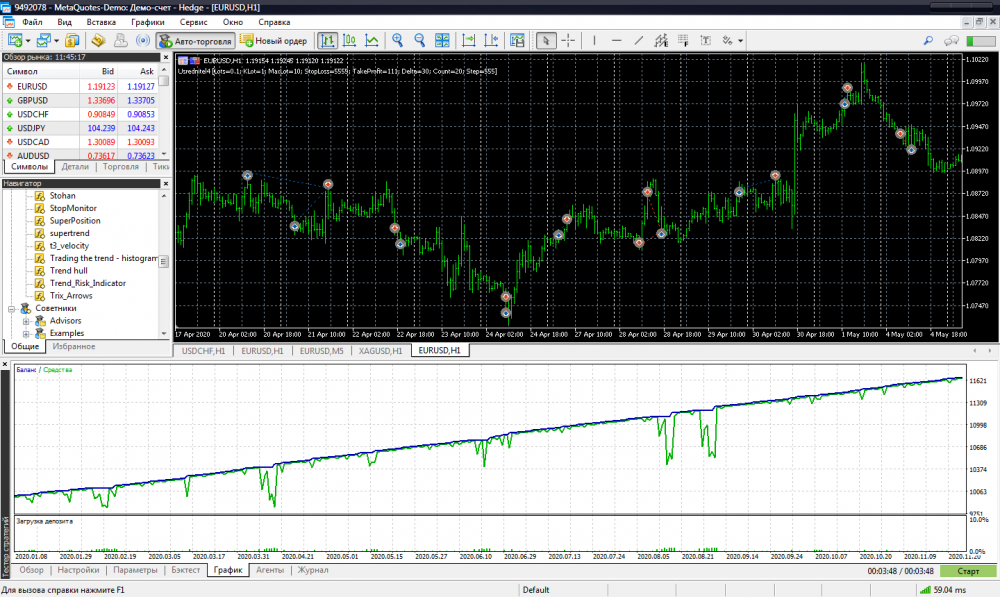This screenshot has height=597, width=1000.
Task: Click the green connection traffic progress bar
Action: pyautogui.click(x=981, y=41)
